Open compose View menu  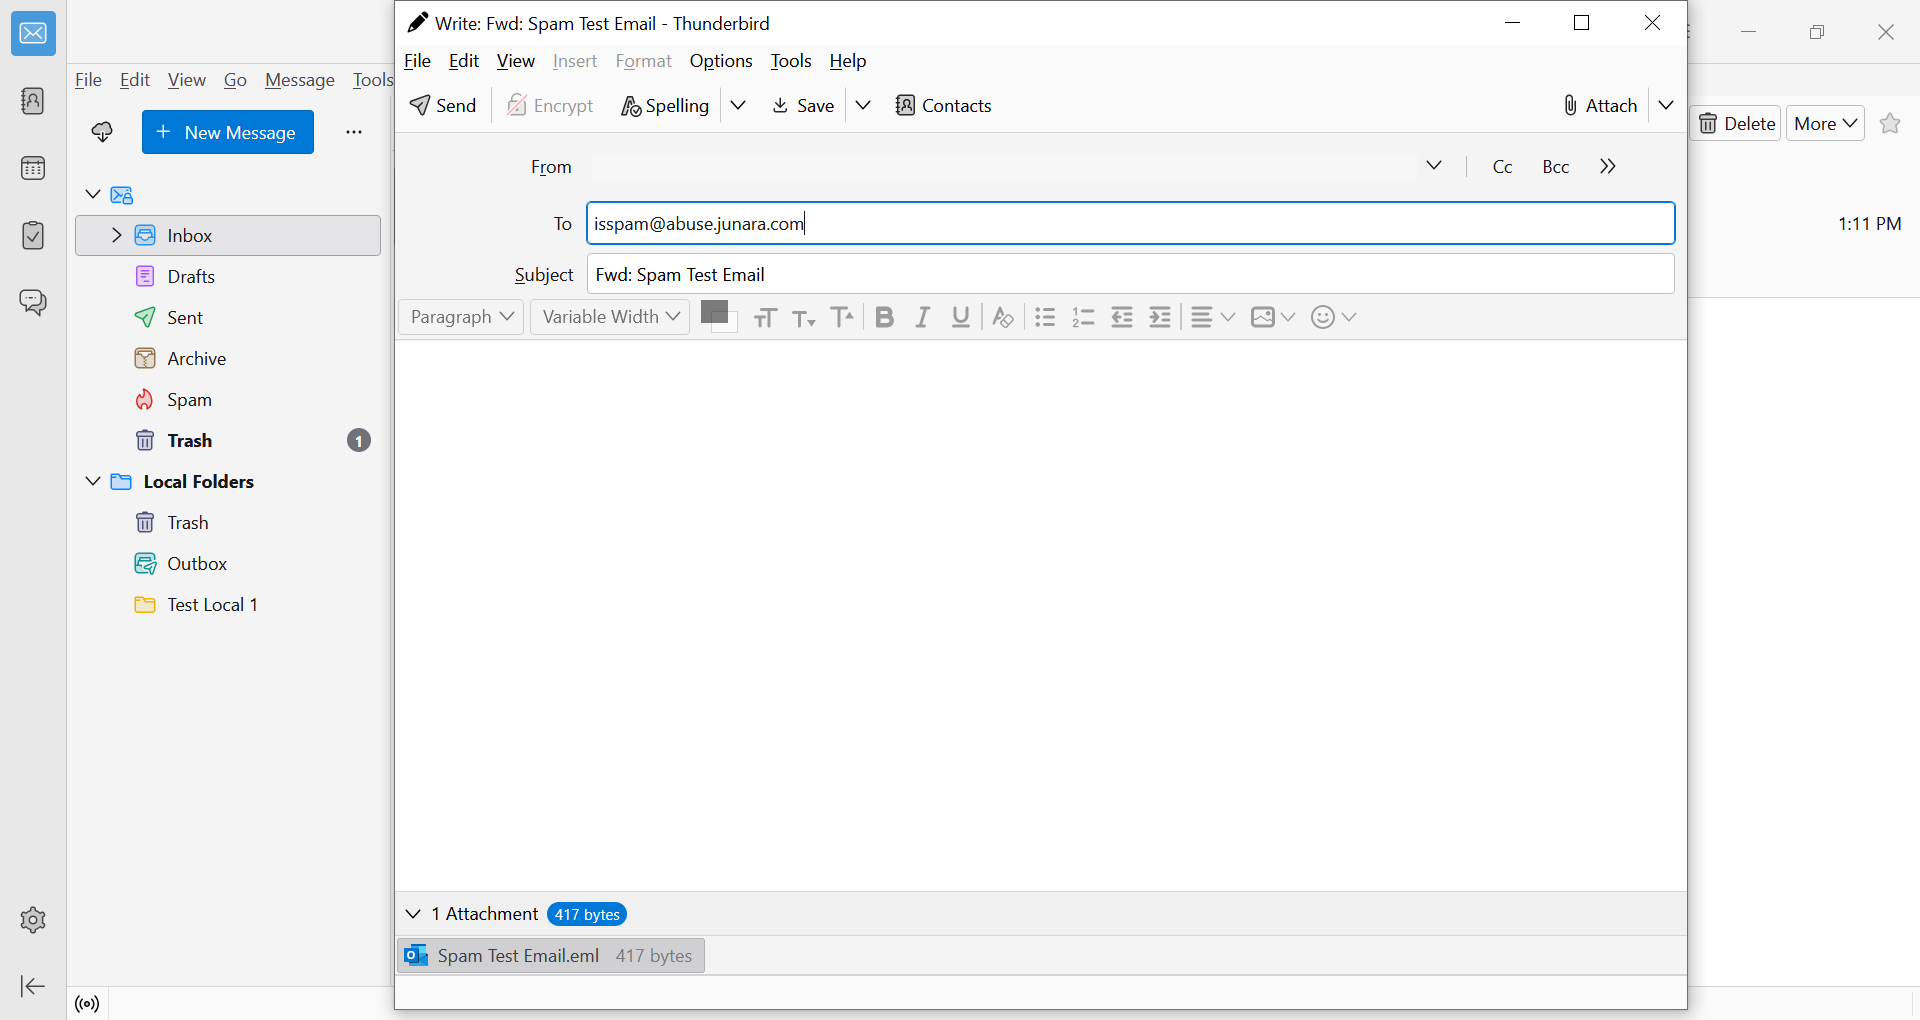pos(515,61)
